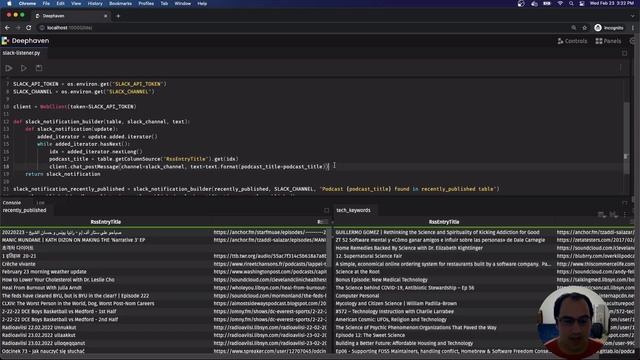Viewport: 640px width, 360px height.
Task: Click the washingtonpost.com podcasts URL cell
Action: 269,272
